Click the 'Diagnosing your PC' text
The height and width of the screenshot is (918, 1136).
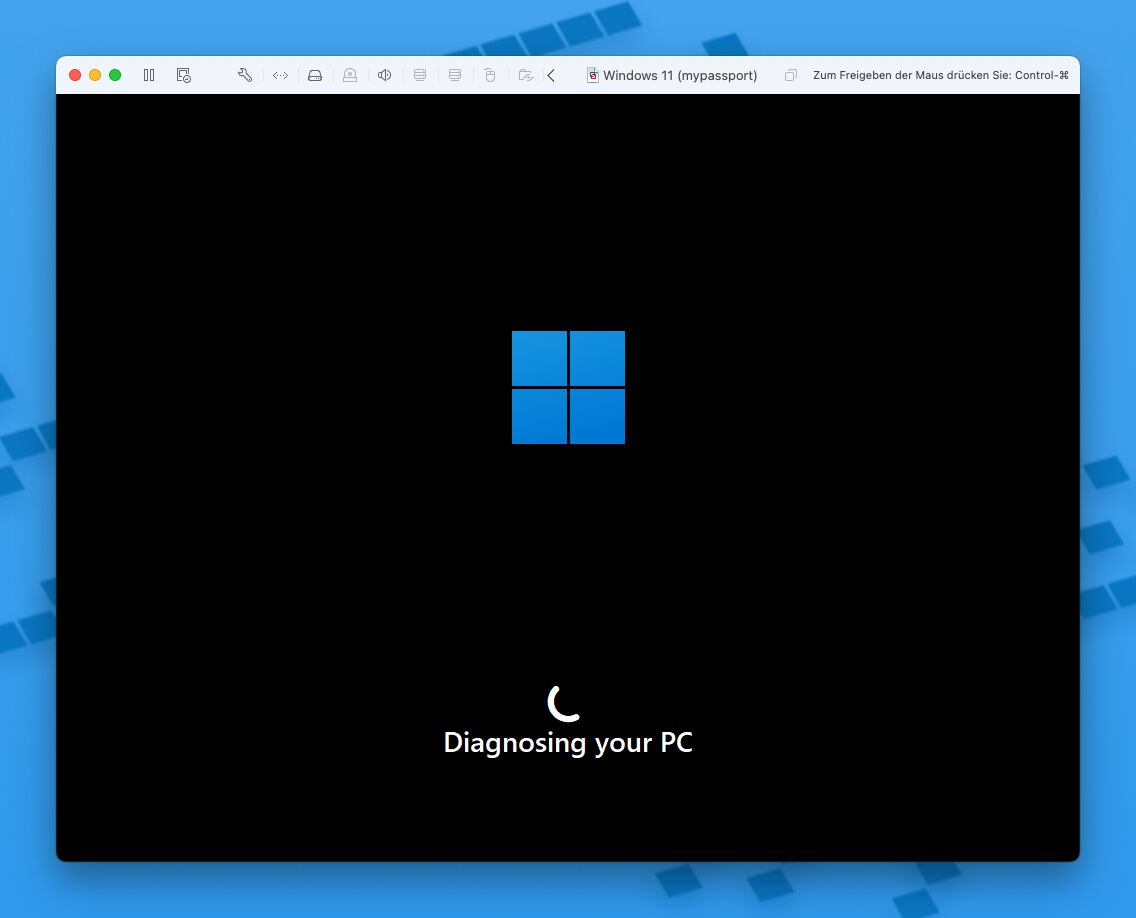(568, 743)
